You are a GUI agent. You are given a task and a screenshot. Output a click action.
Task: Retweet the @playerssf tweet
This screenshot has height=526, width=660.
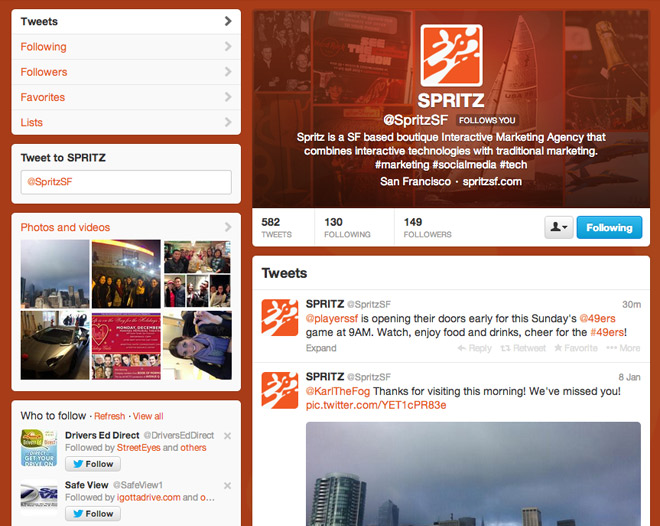tap(523, 348)
